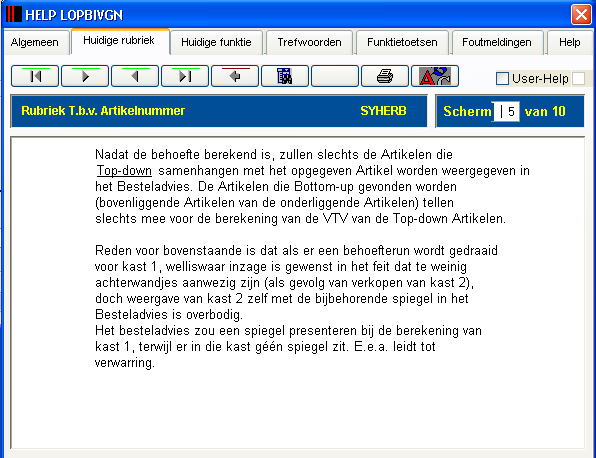Open the Help tab
The height and width of the screenshot is (458, 596).
(569, 42)
